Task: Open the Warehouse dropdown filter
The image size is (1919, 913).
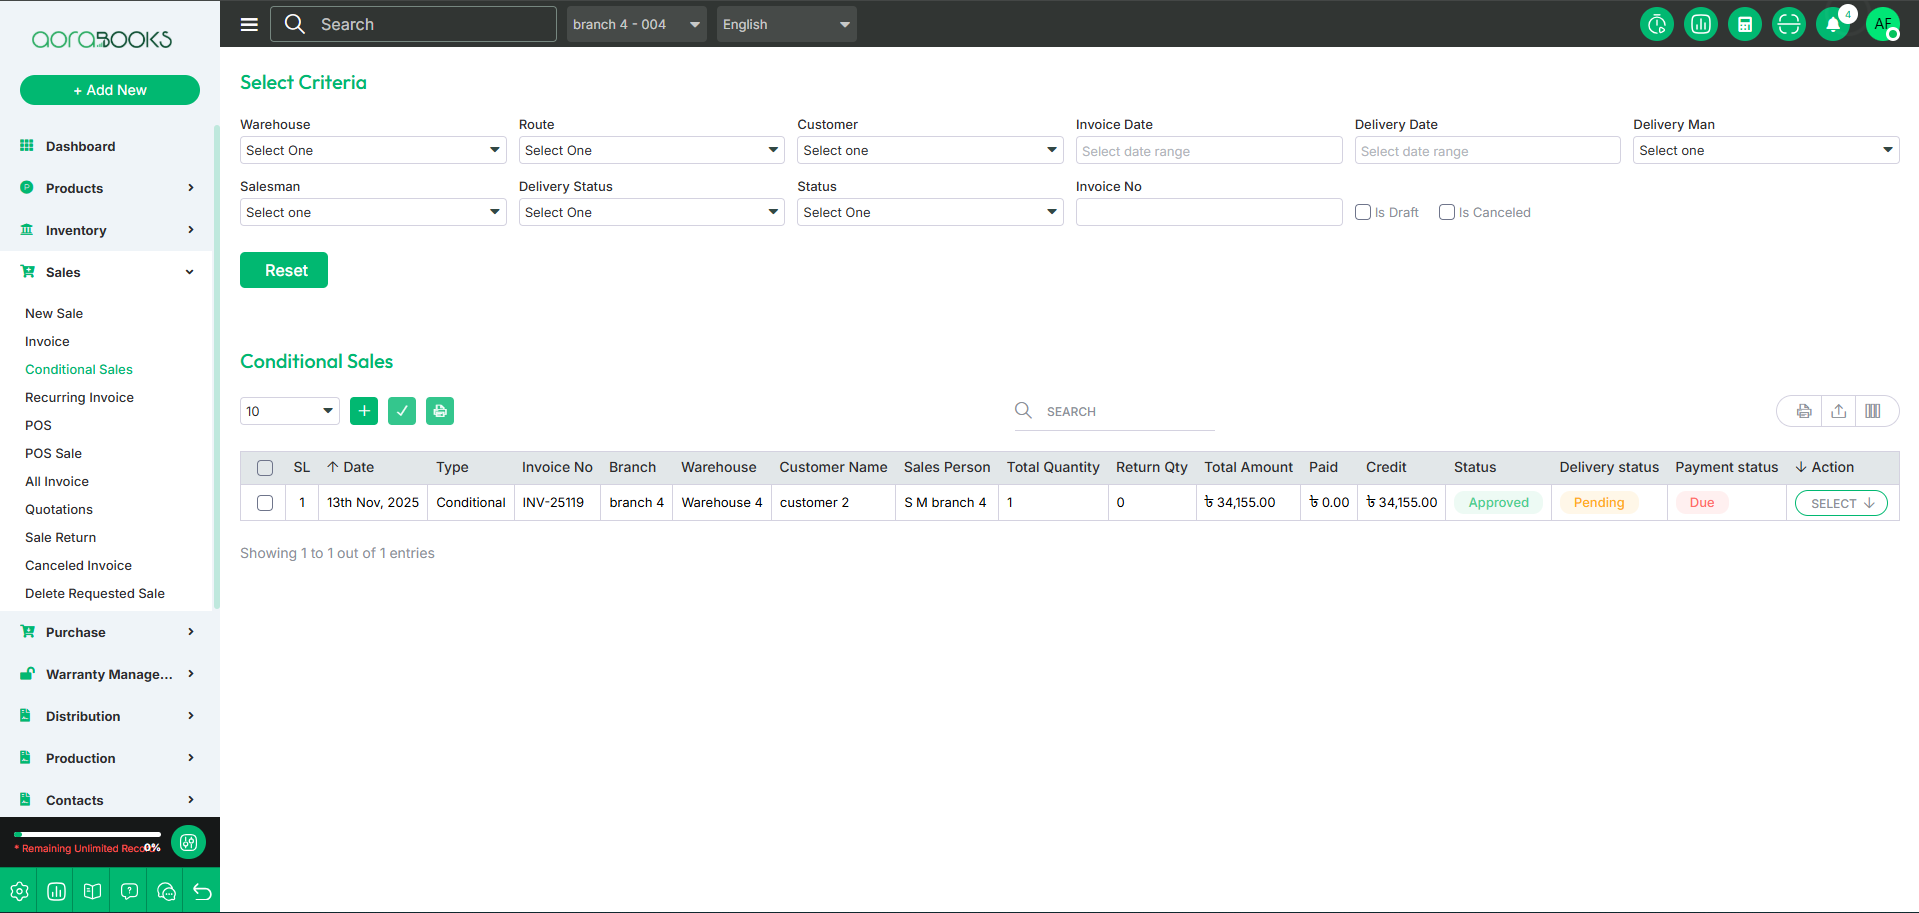Action: click(373, 150)
